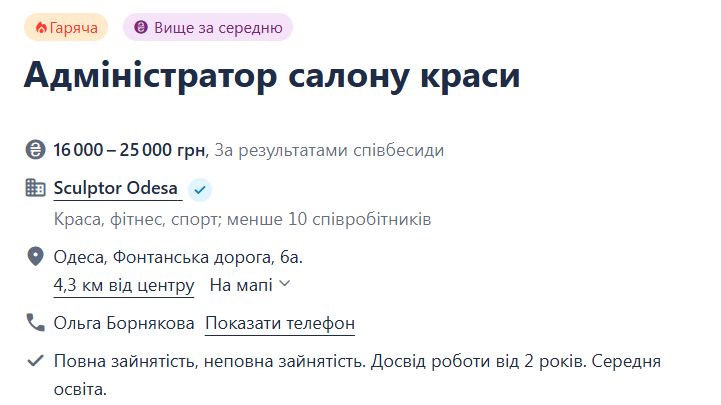Click the chevron arrow next to На мапі
This screenshot has height=405, width=721.
285,284
